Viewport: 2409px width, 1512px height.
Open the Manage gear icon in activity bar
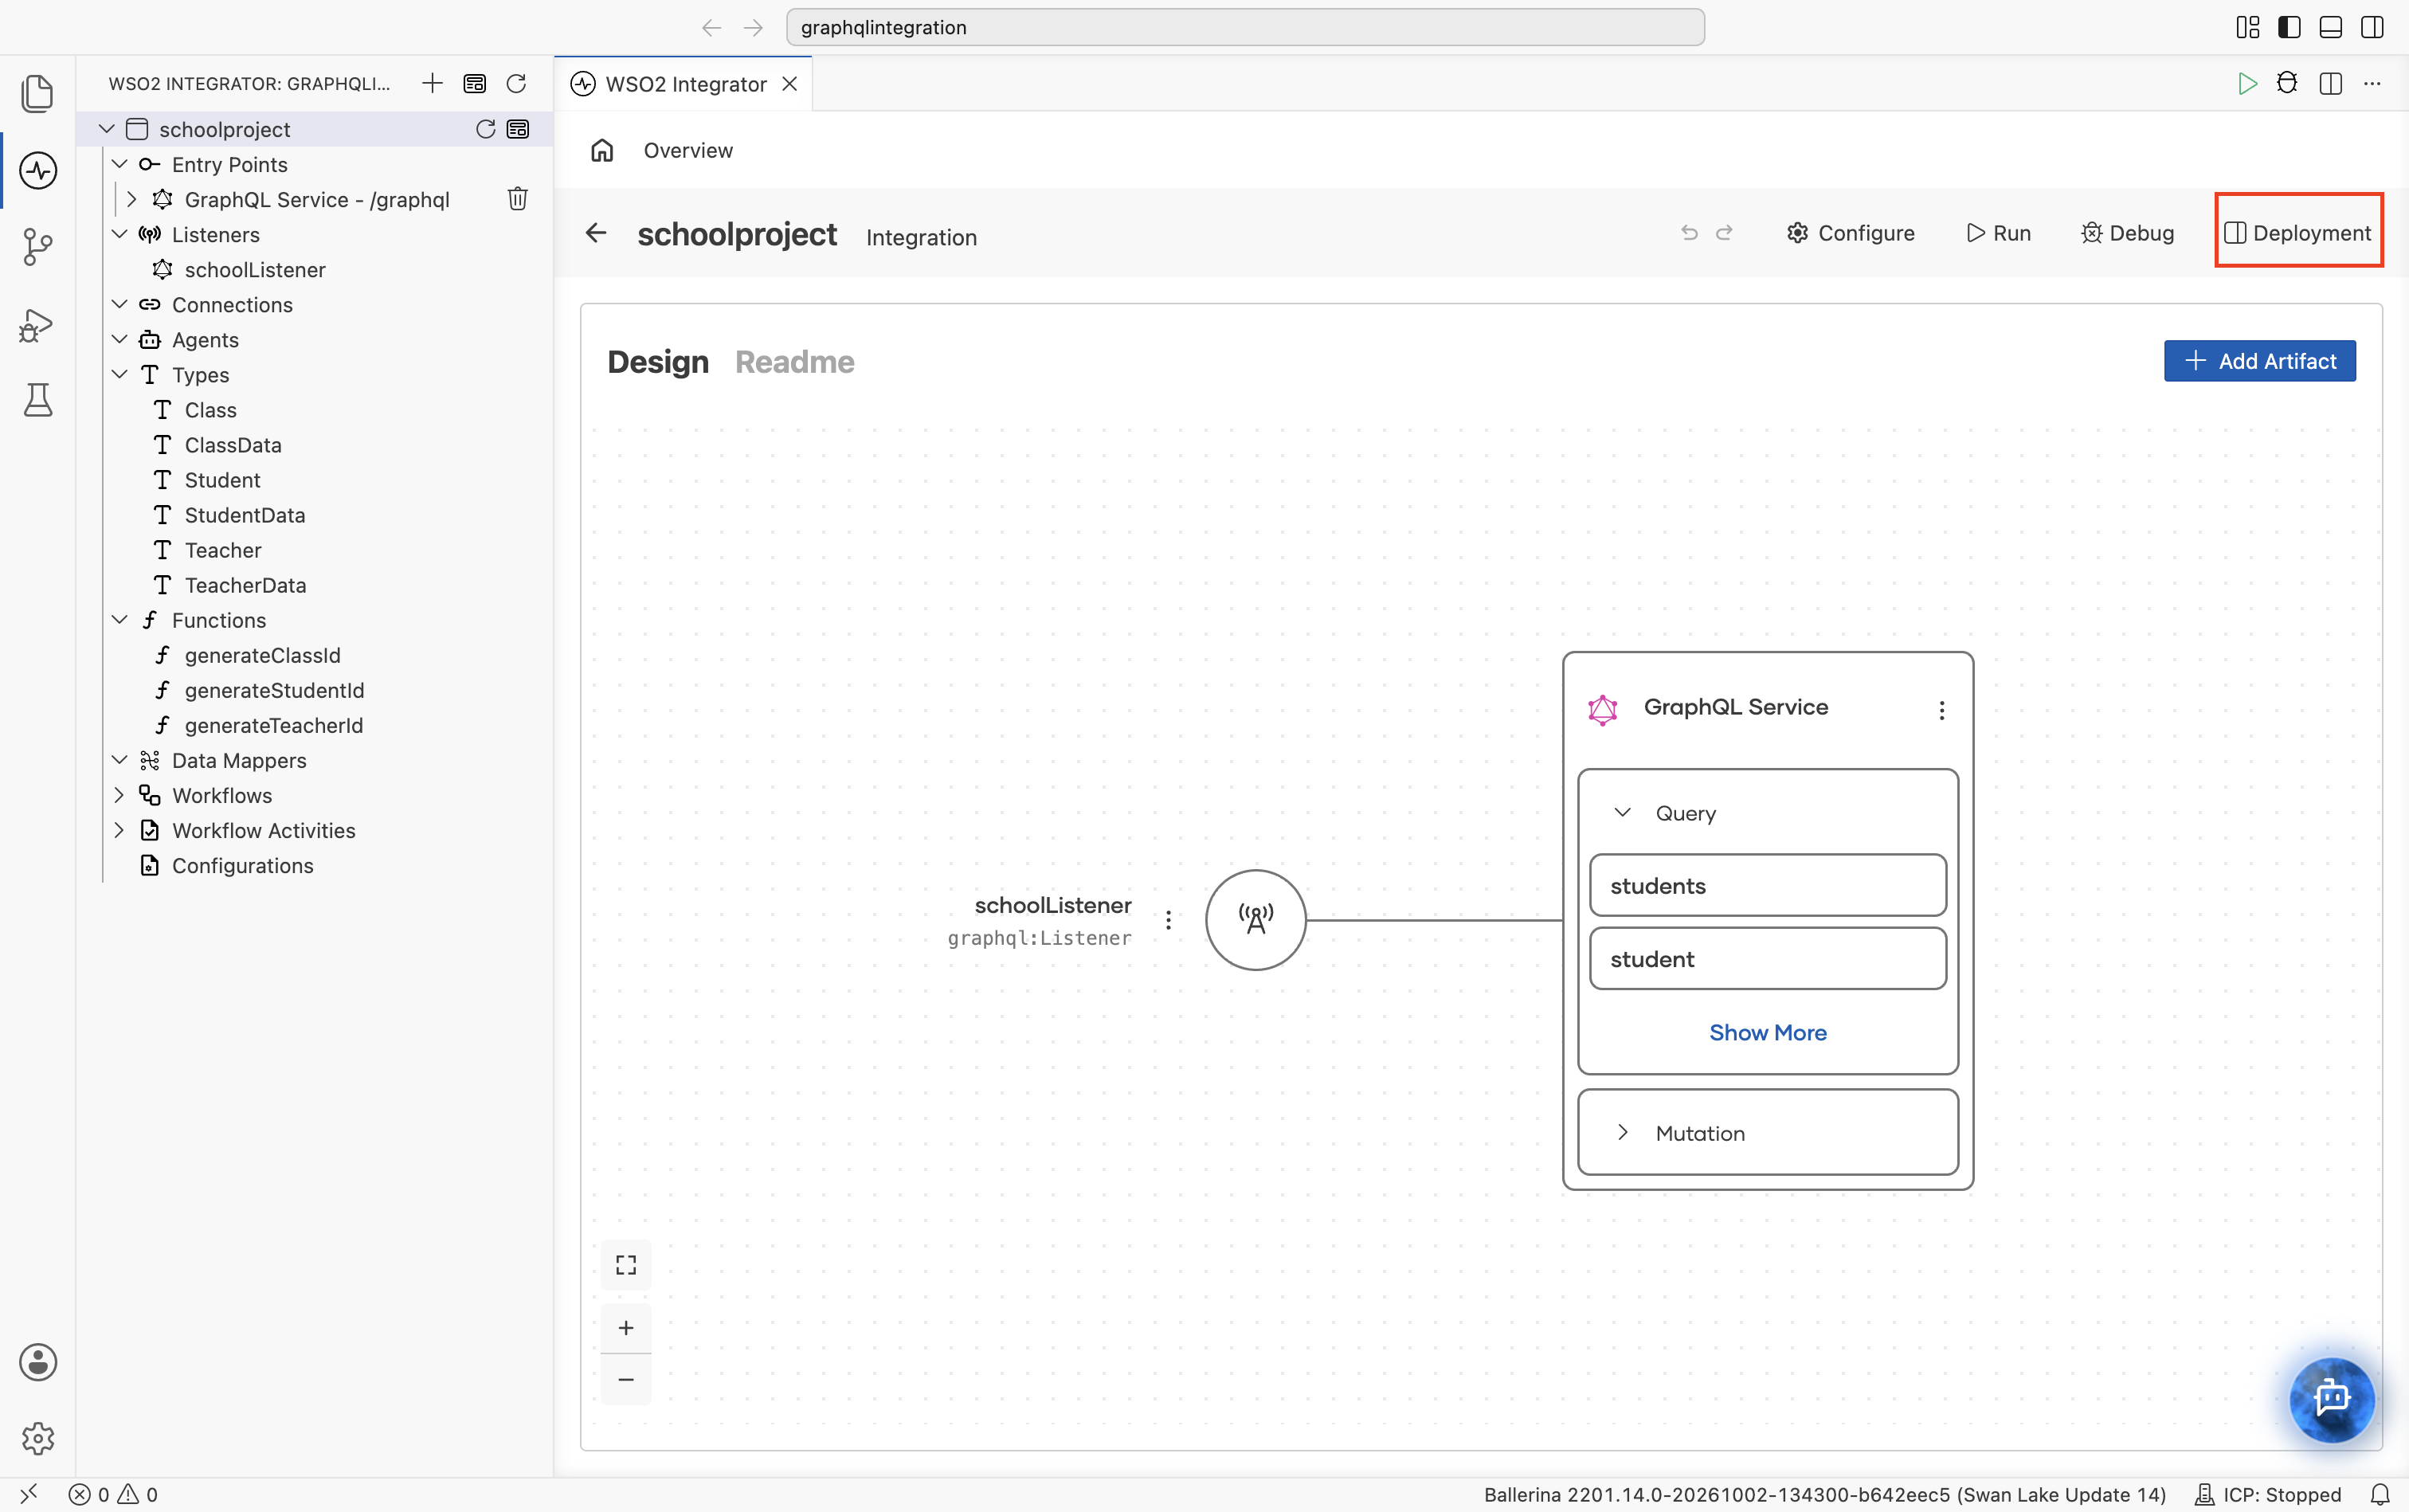coord(38,1439)
